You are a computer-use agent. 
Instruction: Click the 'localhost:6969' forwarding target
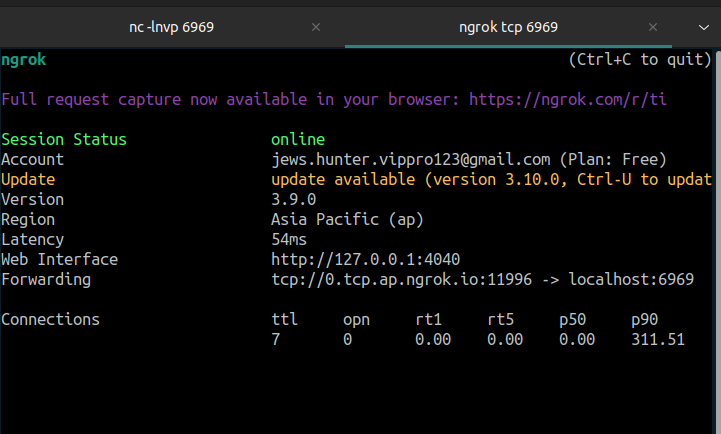click(x=631, y=280)
